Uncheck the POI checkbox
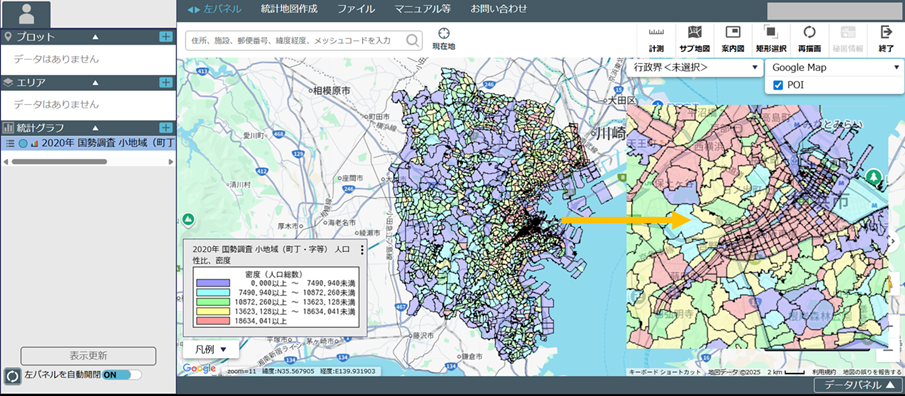The image size is (905, 396). 777,85
